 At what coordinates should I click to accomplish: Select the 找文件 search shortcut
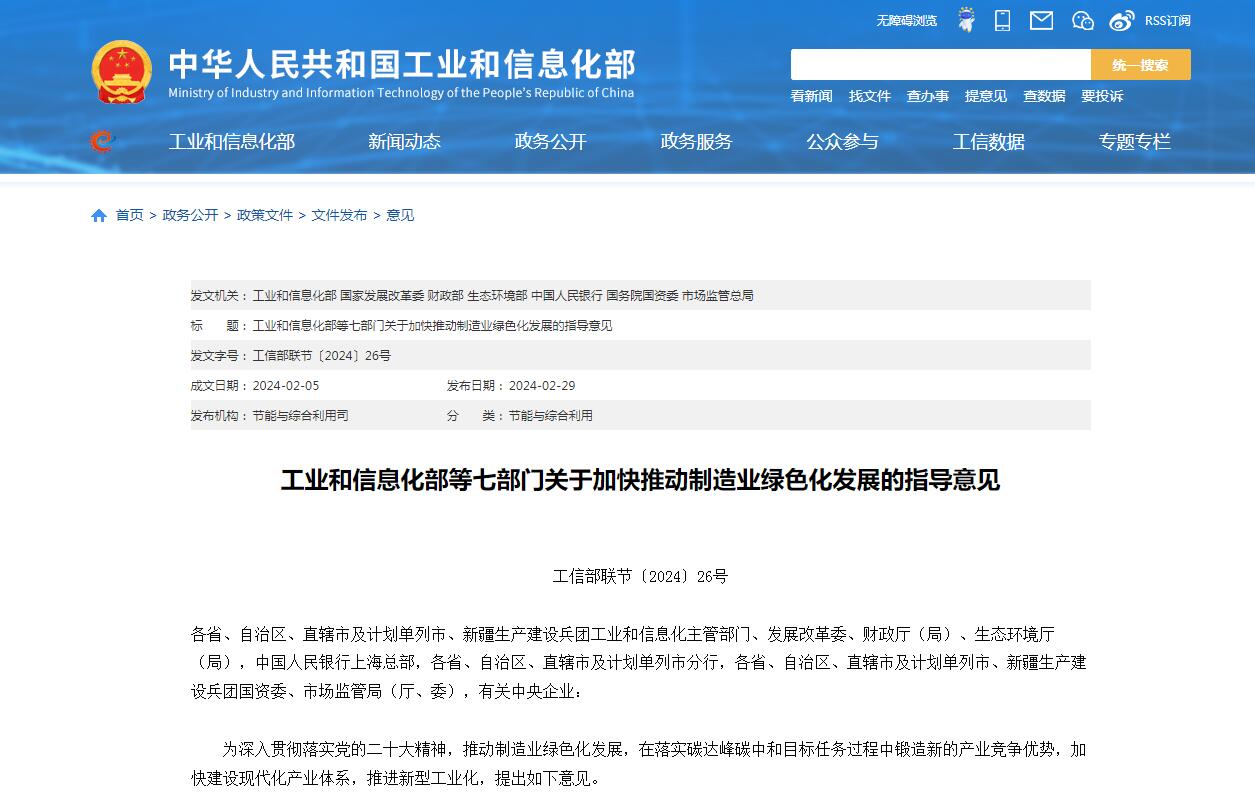click(870, 96)
